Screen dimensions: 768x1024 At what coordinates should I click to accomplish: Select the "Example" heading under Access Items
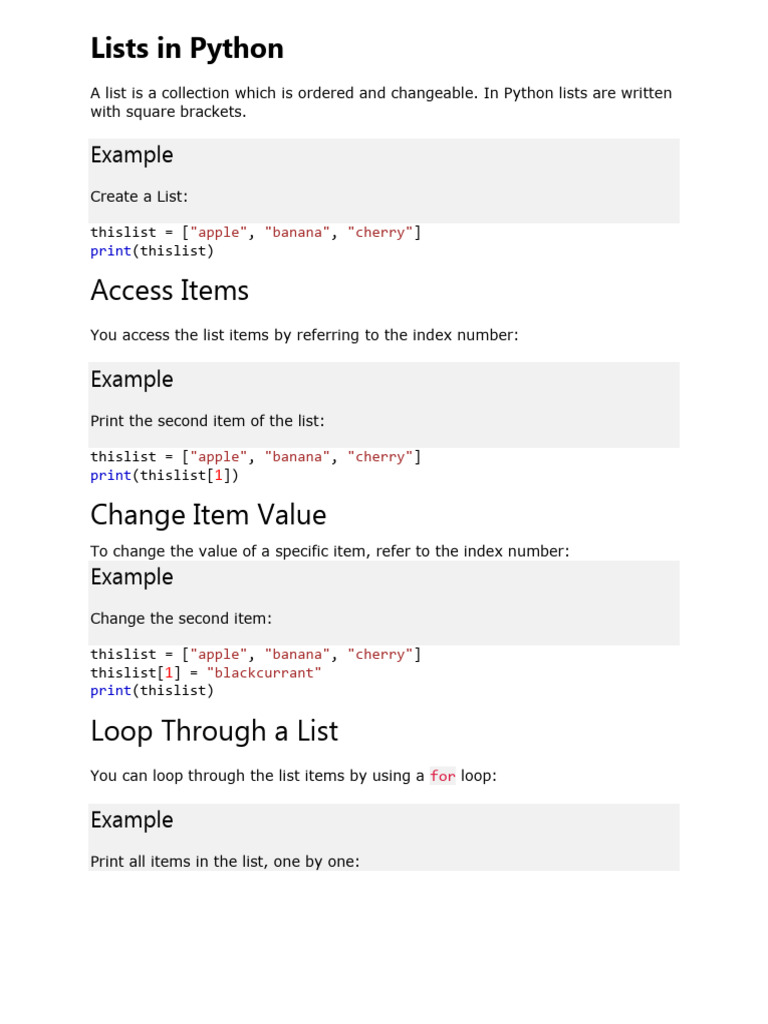[132, 380]
